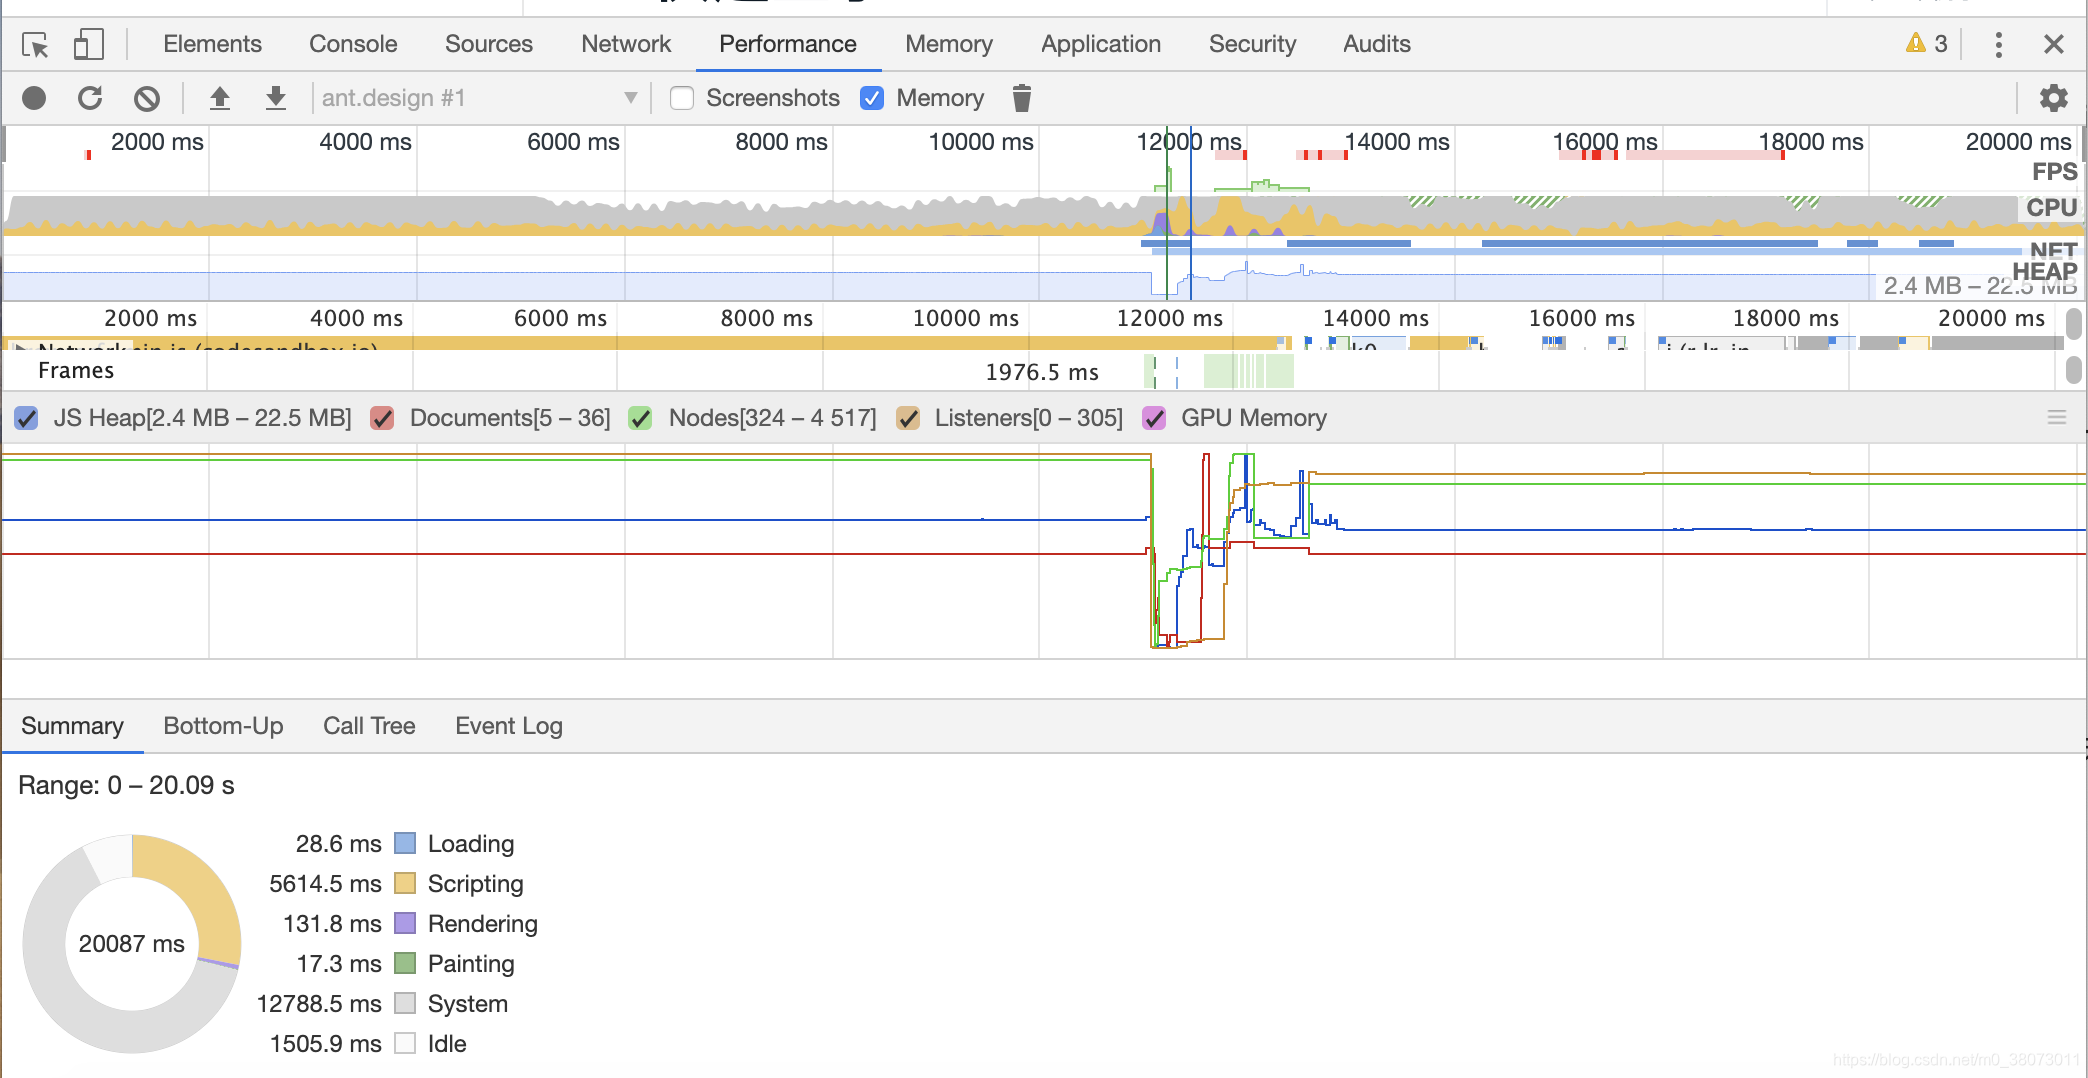The height and width of the screenshot is (1078, 2088).
Task: Toggle the Documents counter checkbox
Action: coord(382,418)
